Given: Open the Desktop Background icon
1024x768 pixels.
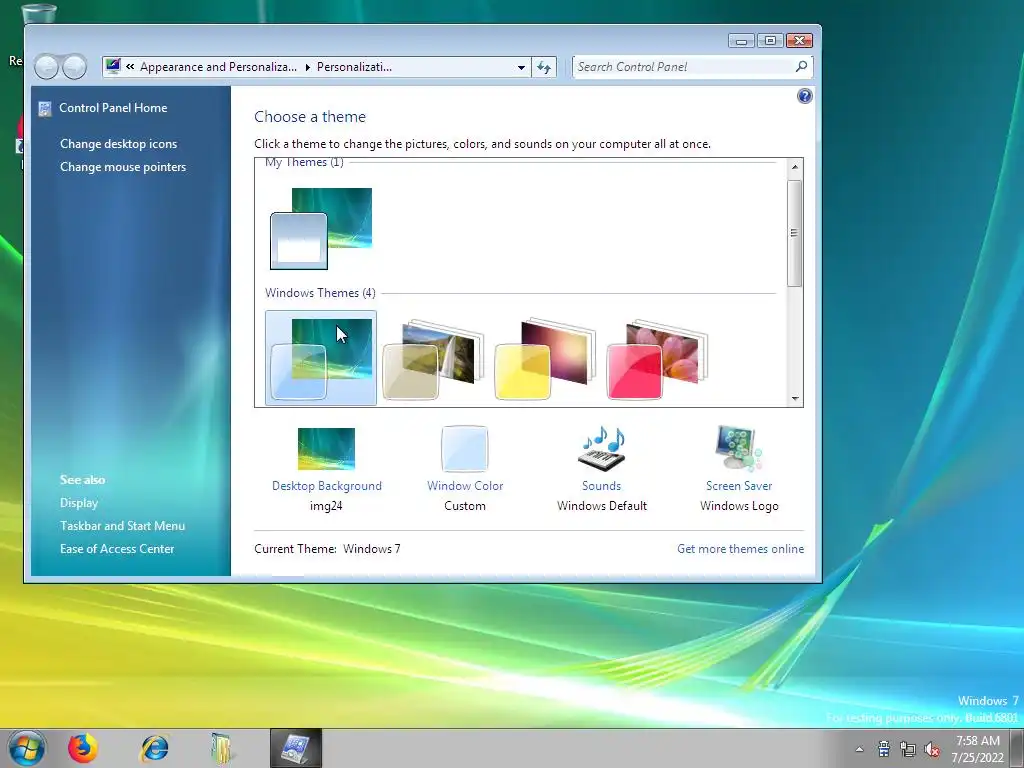Looking at the screenshot, I should (x=326, y=449).
